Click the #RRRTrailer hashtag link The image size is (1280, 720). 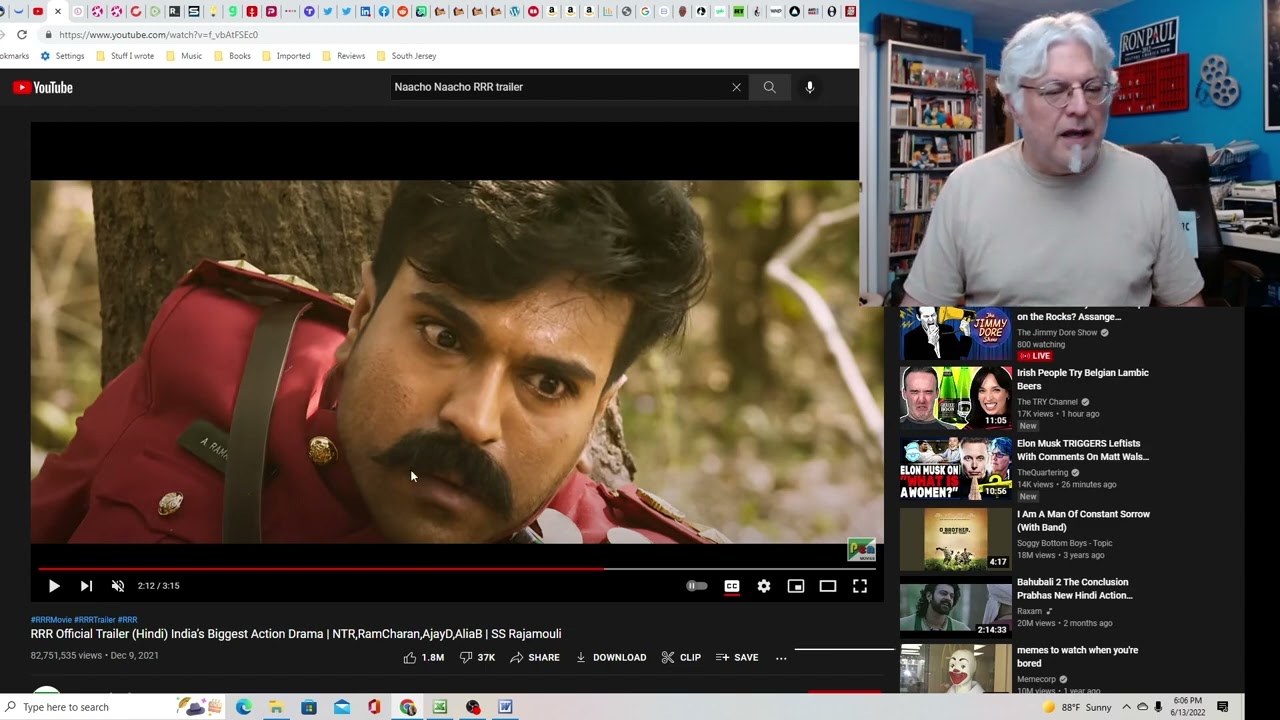click(x=95, y=620)
